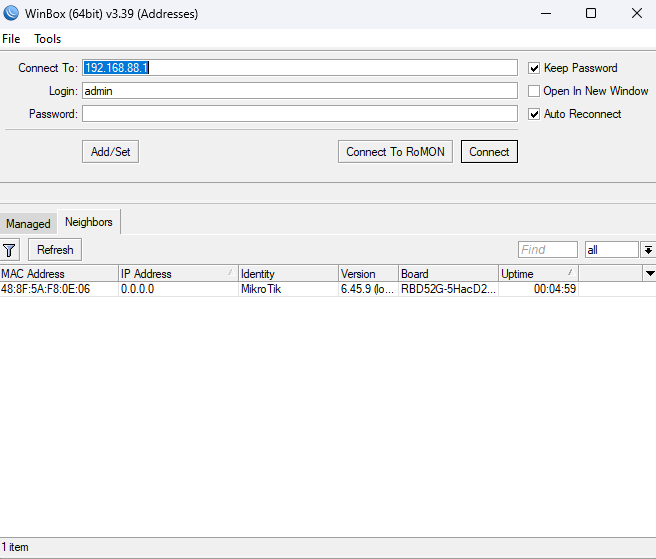Close the WinBox window
656x559 pixels.
(x=637, y=13)
